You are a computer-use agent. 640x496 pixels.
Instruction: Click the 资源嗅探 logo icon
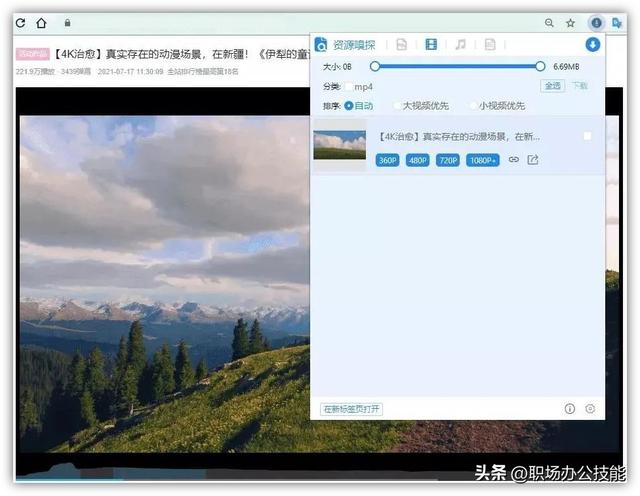coord(321,44)
